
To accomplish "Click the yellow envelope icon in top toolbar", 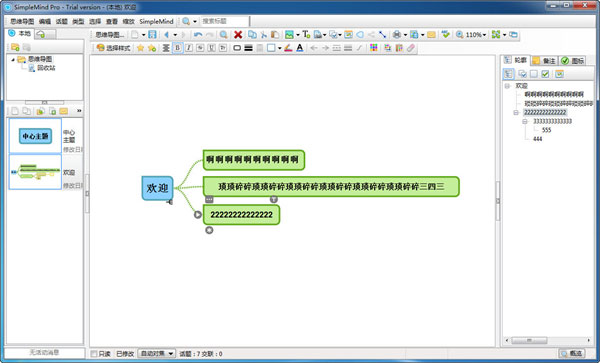I will (x=431, y=35).
